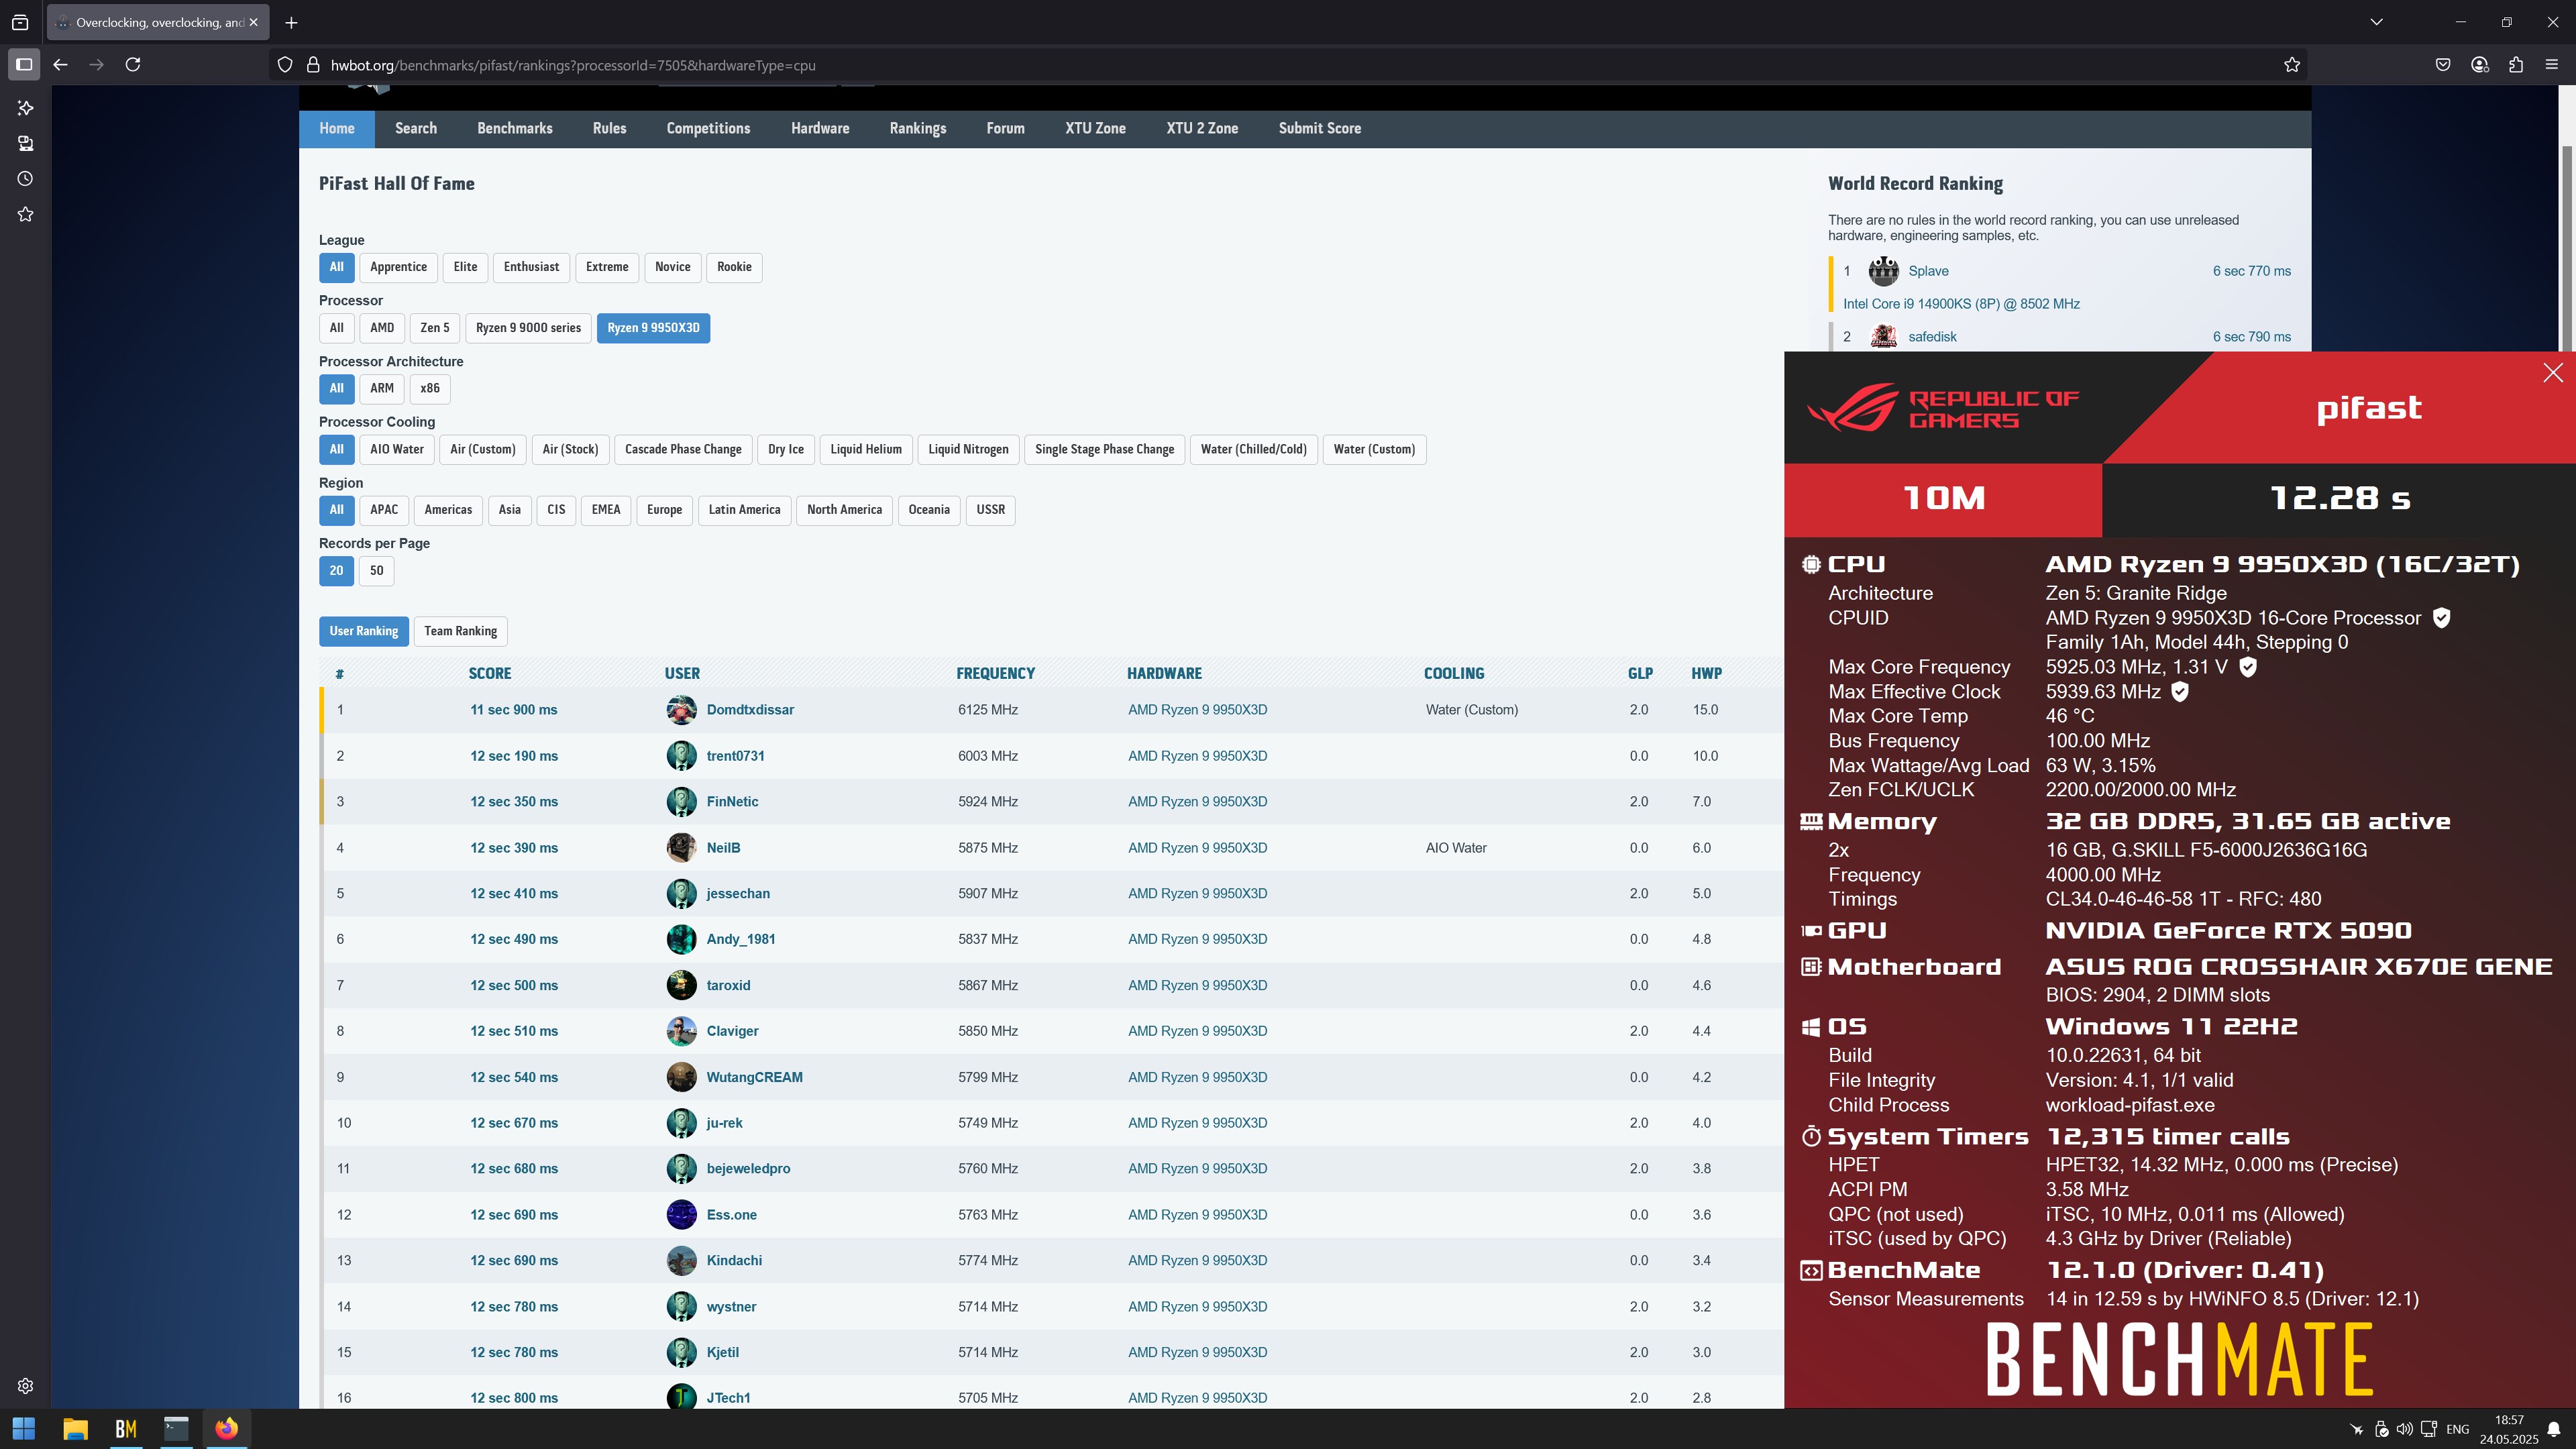Switch to User Ranking tab
This screenshot has width=2576, height=1449.
click(x=364, y=631)
